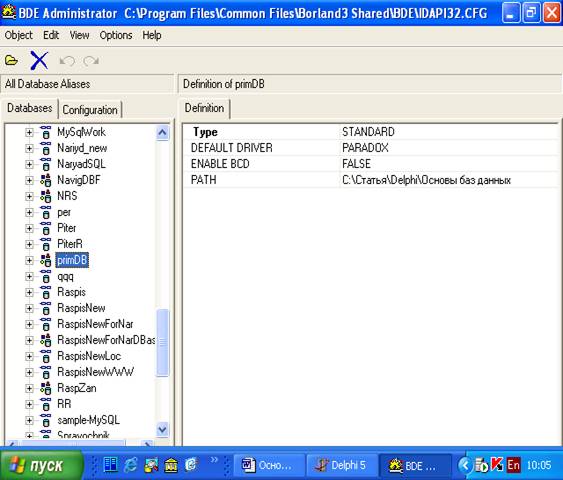Open the Options menu
This screenshot has height=480, width=563.
click(116, 35)
